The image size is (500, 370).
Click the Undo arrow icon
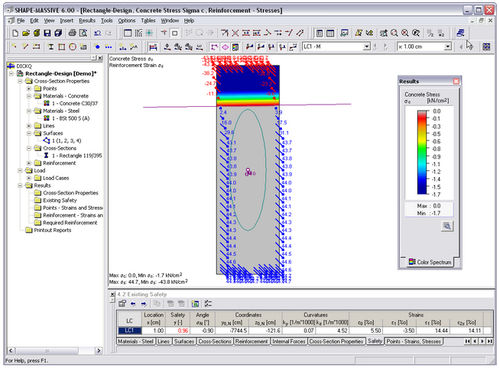(97, 33)
